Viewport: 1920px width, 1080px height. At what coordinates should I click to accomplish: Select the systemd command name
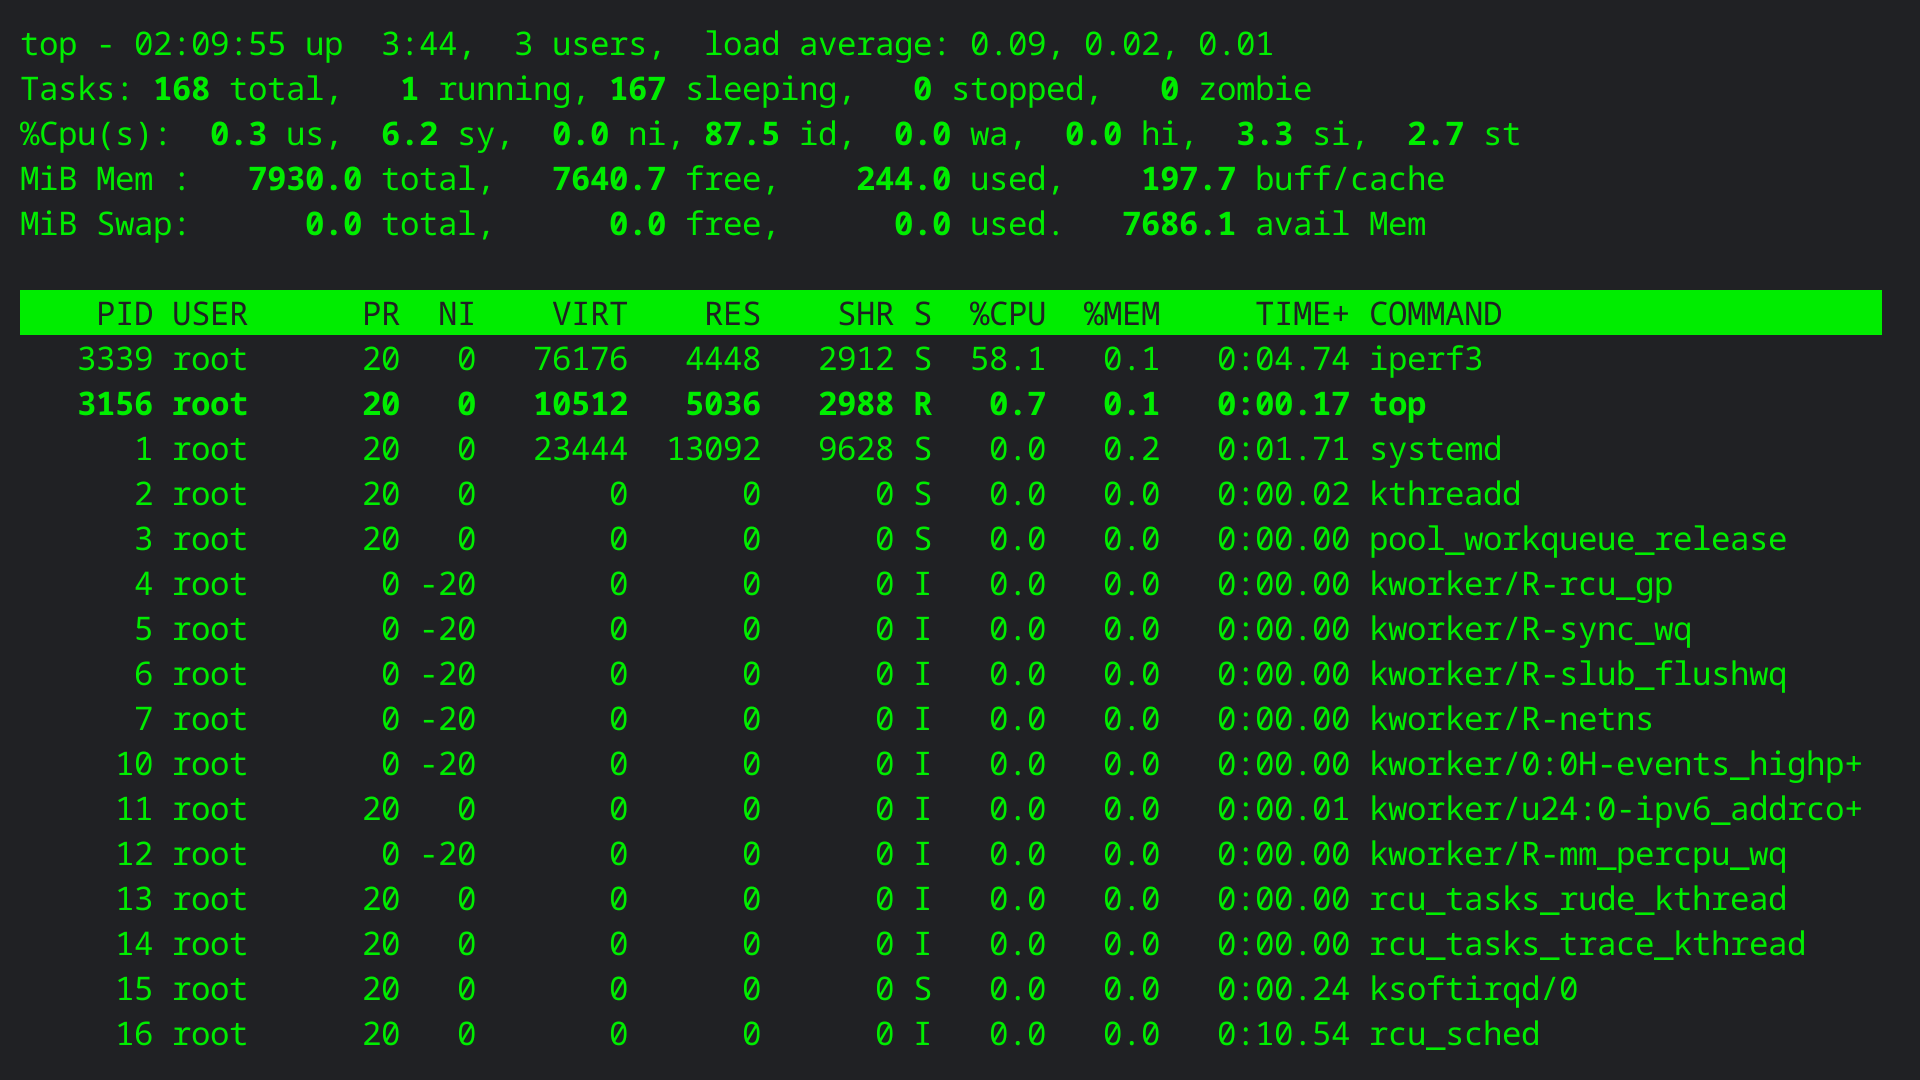pyautogui.click(x=1436, y=449)
